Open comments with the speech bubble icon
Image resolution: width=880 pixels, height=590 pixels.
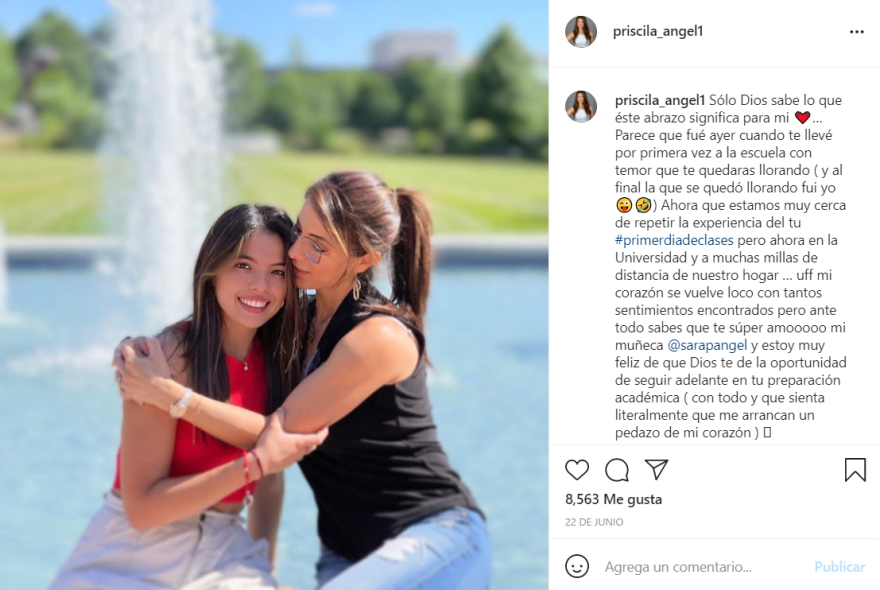point(617,469)
